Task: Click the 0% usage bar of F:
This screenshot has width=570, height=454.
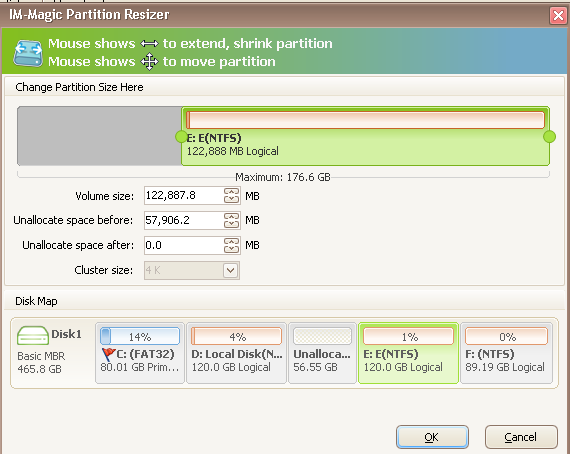Action: (x=506, y=336)
